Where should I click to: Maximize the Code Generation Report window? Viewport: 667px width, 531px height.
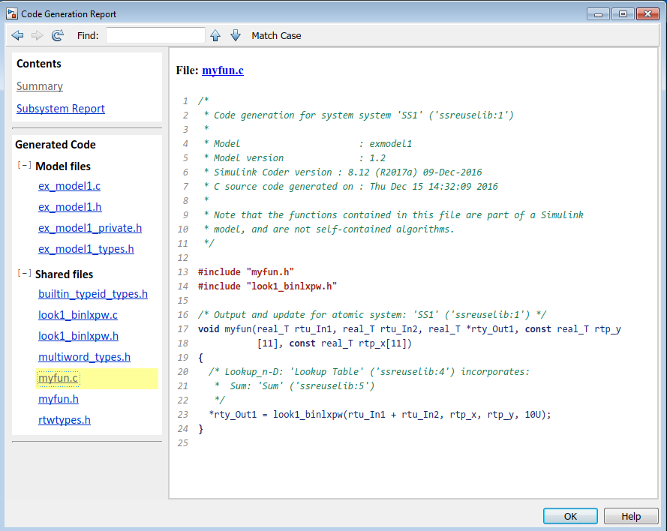click(623, 14)
